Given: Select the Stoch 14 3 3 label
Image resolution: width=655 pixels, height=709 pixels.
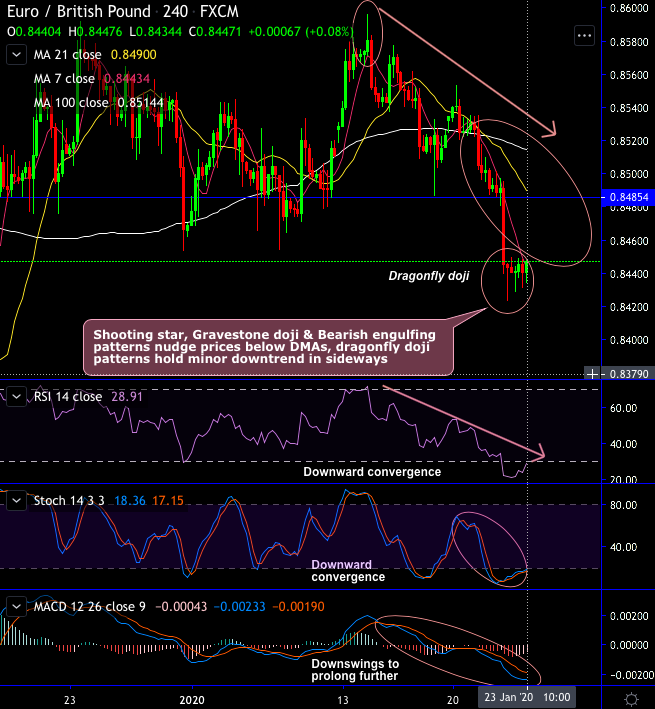Looking at the screenshot, I should [x=69, y=501].
